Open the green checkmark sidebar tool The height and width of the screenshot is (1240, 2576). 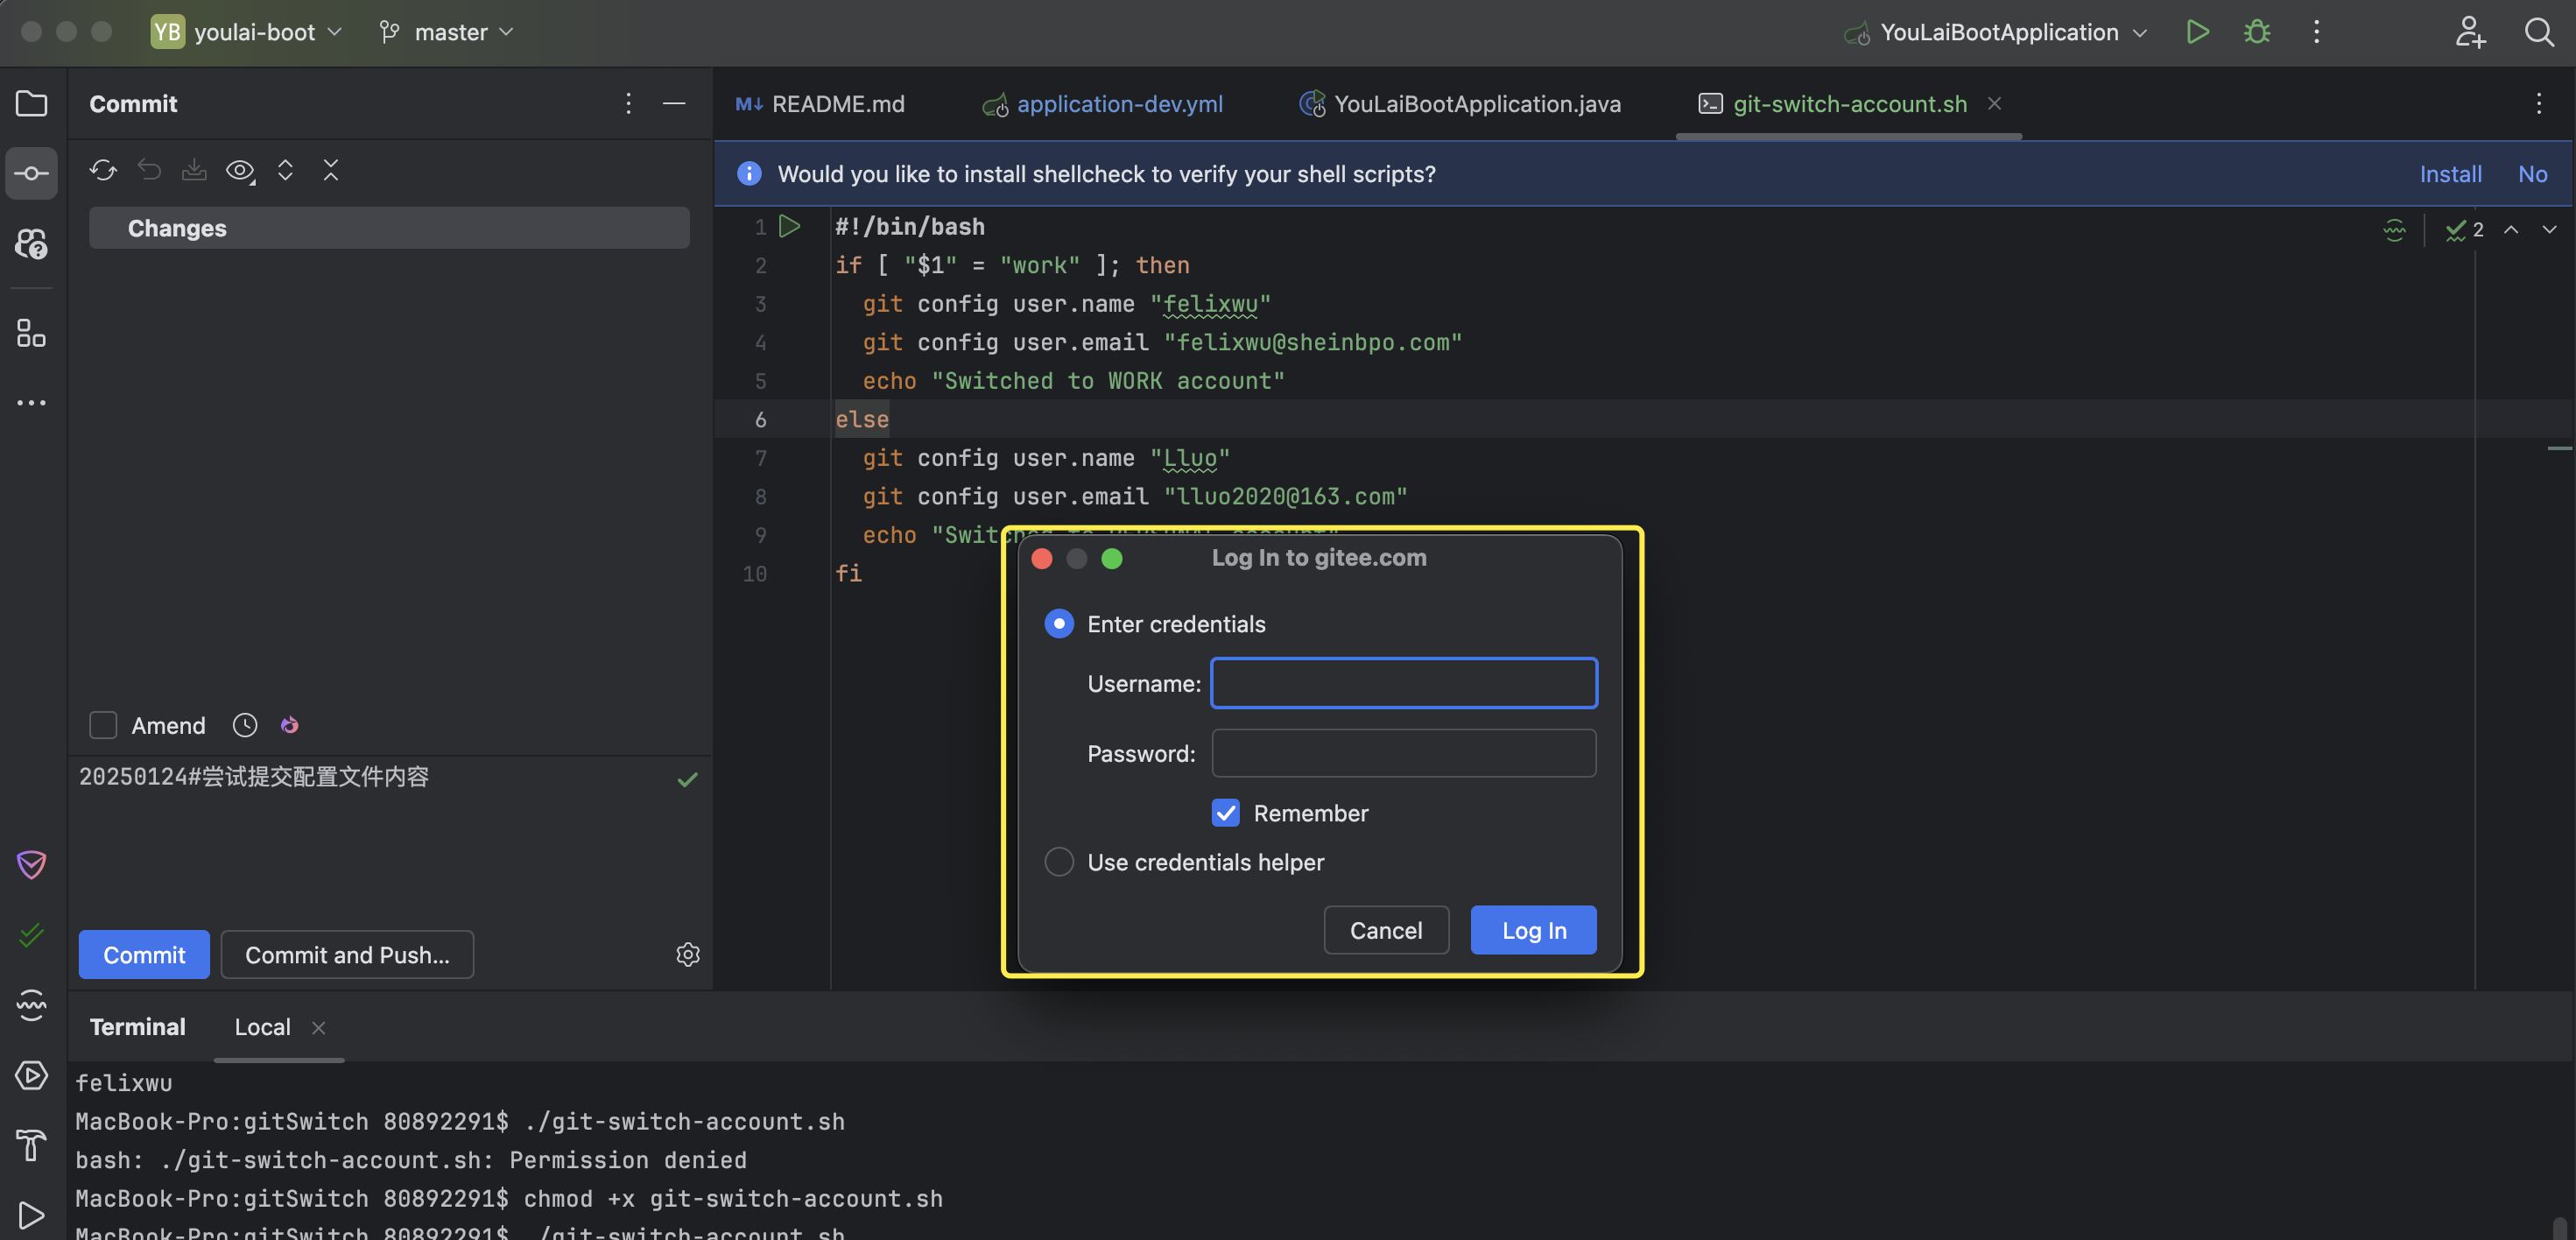pos(31,935)
